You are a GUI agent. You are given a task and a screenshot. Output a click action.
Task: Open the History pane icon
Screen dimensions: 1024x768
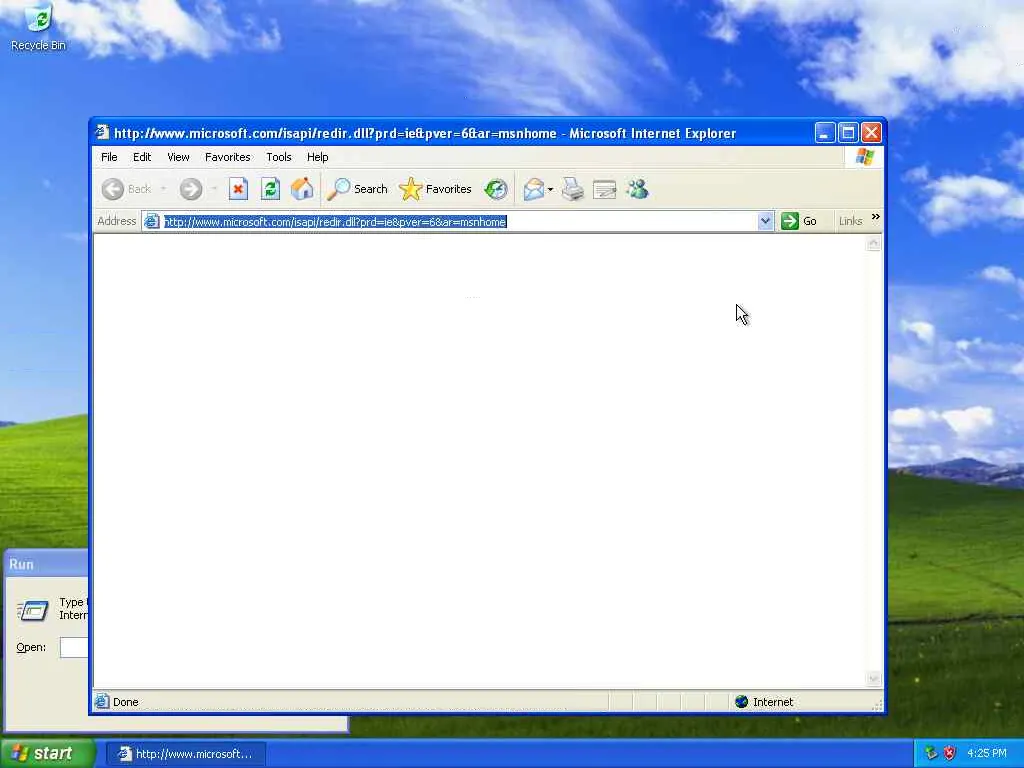click(x=496, y=189)
